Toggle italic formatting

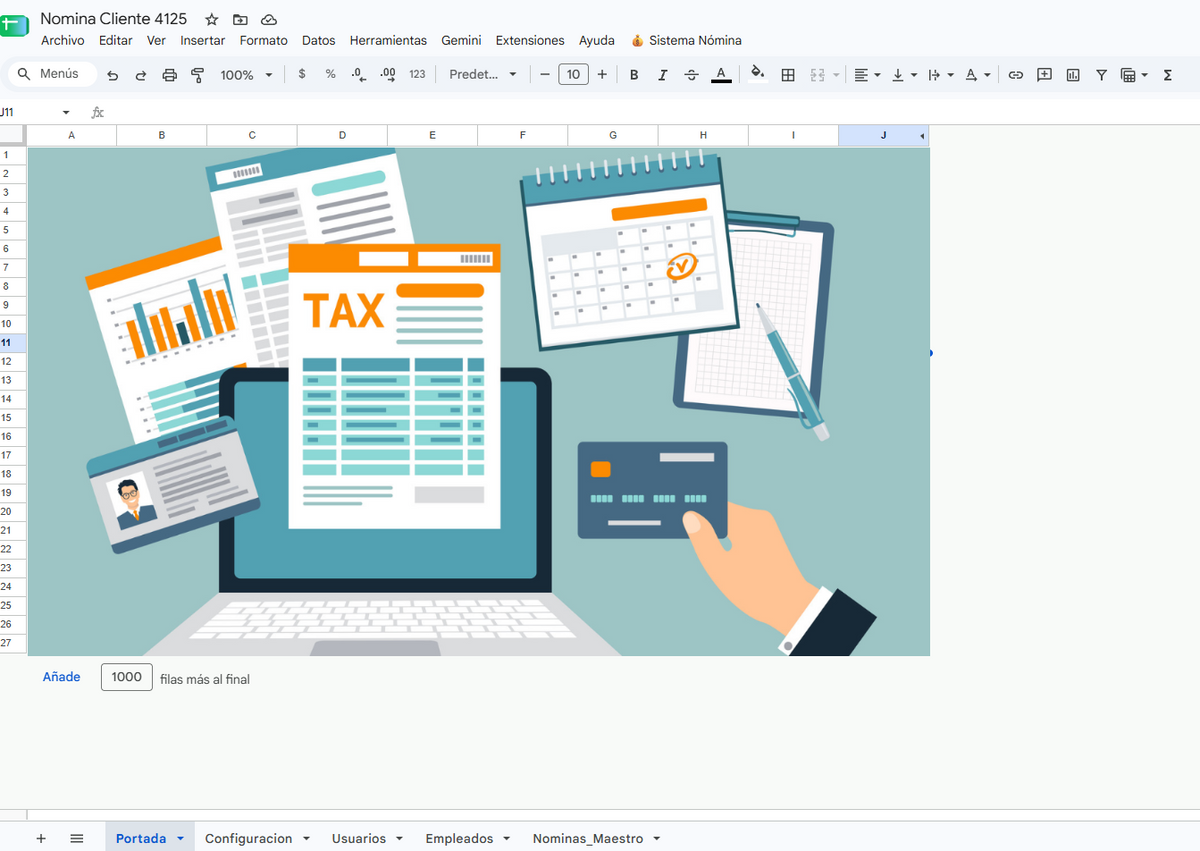tap(662, 75)
